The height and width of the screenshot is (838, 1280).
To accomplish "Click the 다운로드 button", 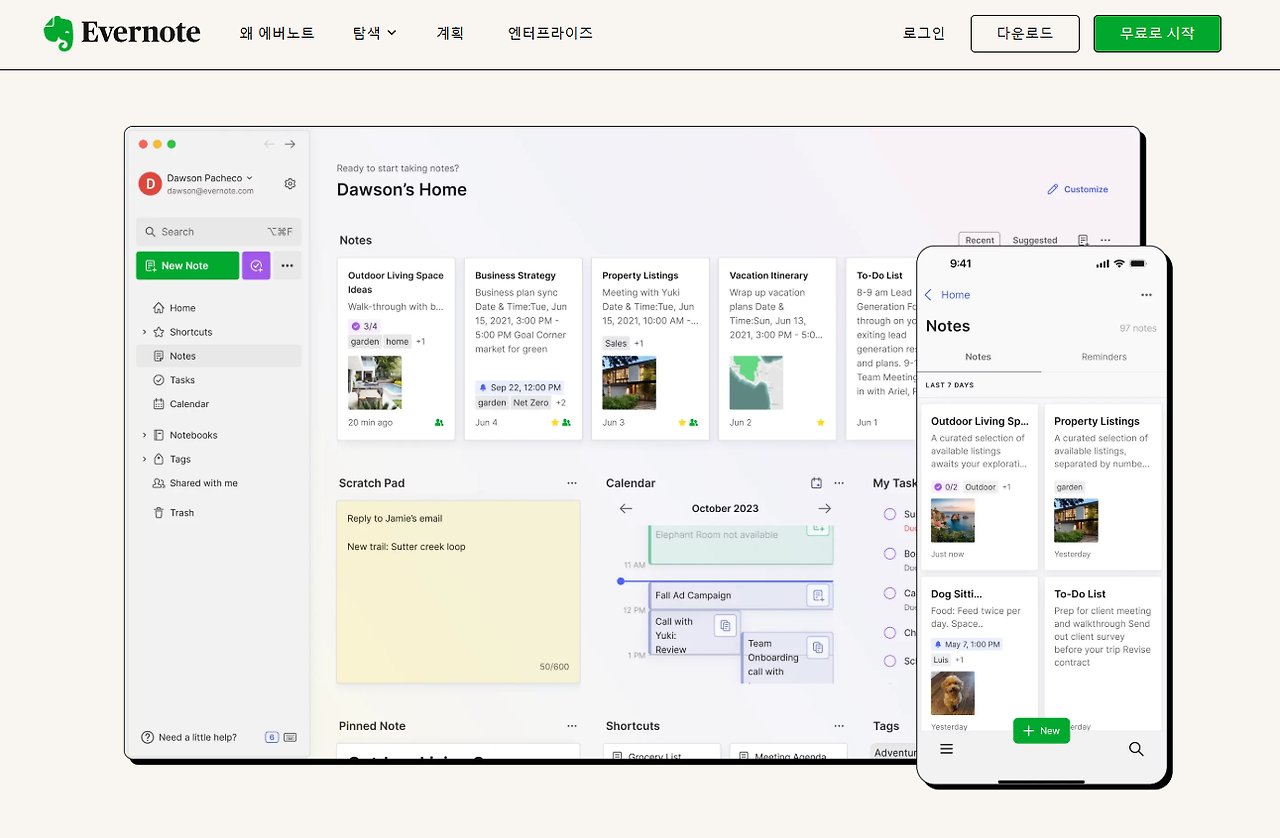I will [1025, 33].
